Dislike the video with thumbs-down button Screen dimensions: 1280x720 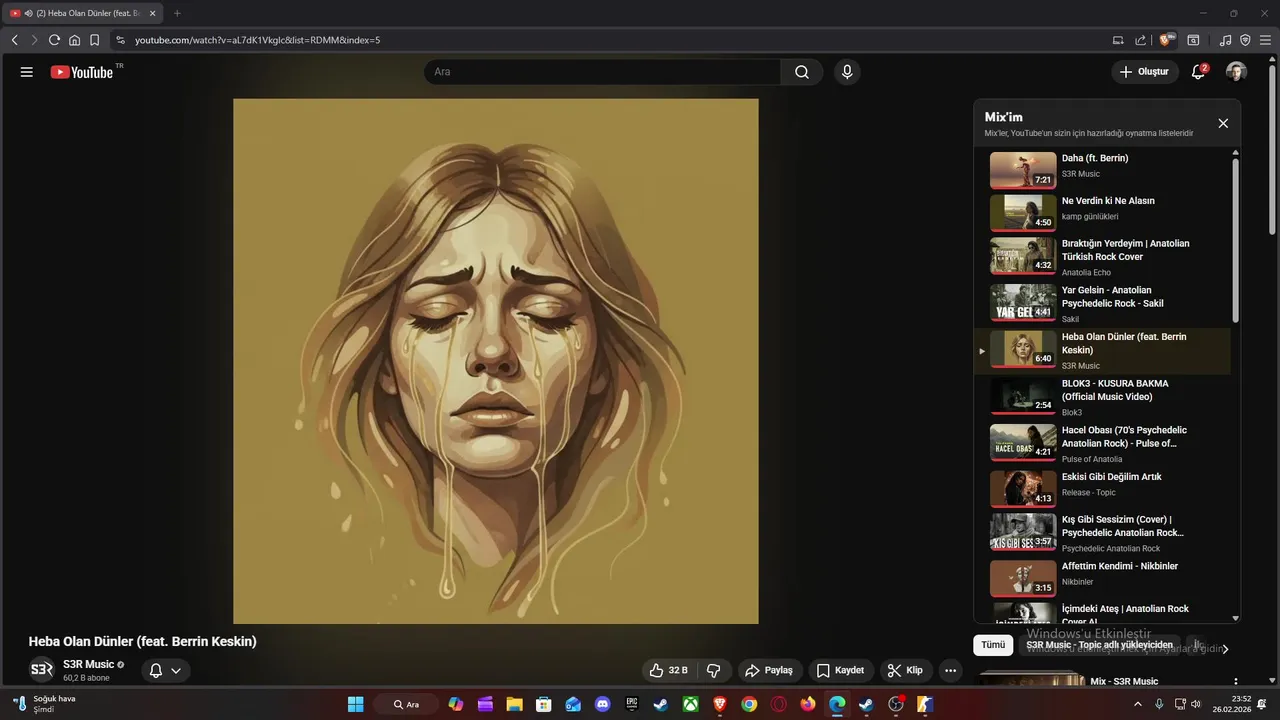(x=714, y=670)
